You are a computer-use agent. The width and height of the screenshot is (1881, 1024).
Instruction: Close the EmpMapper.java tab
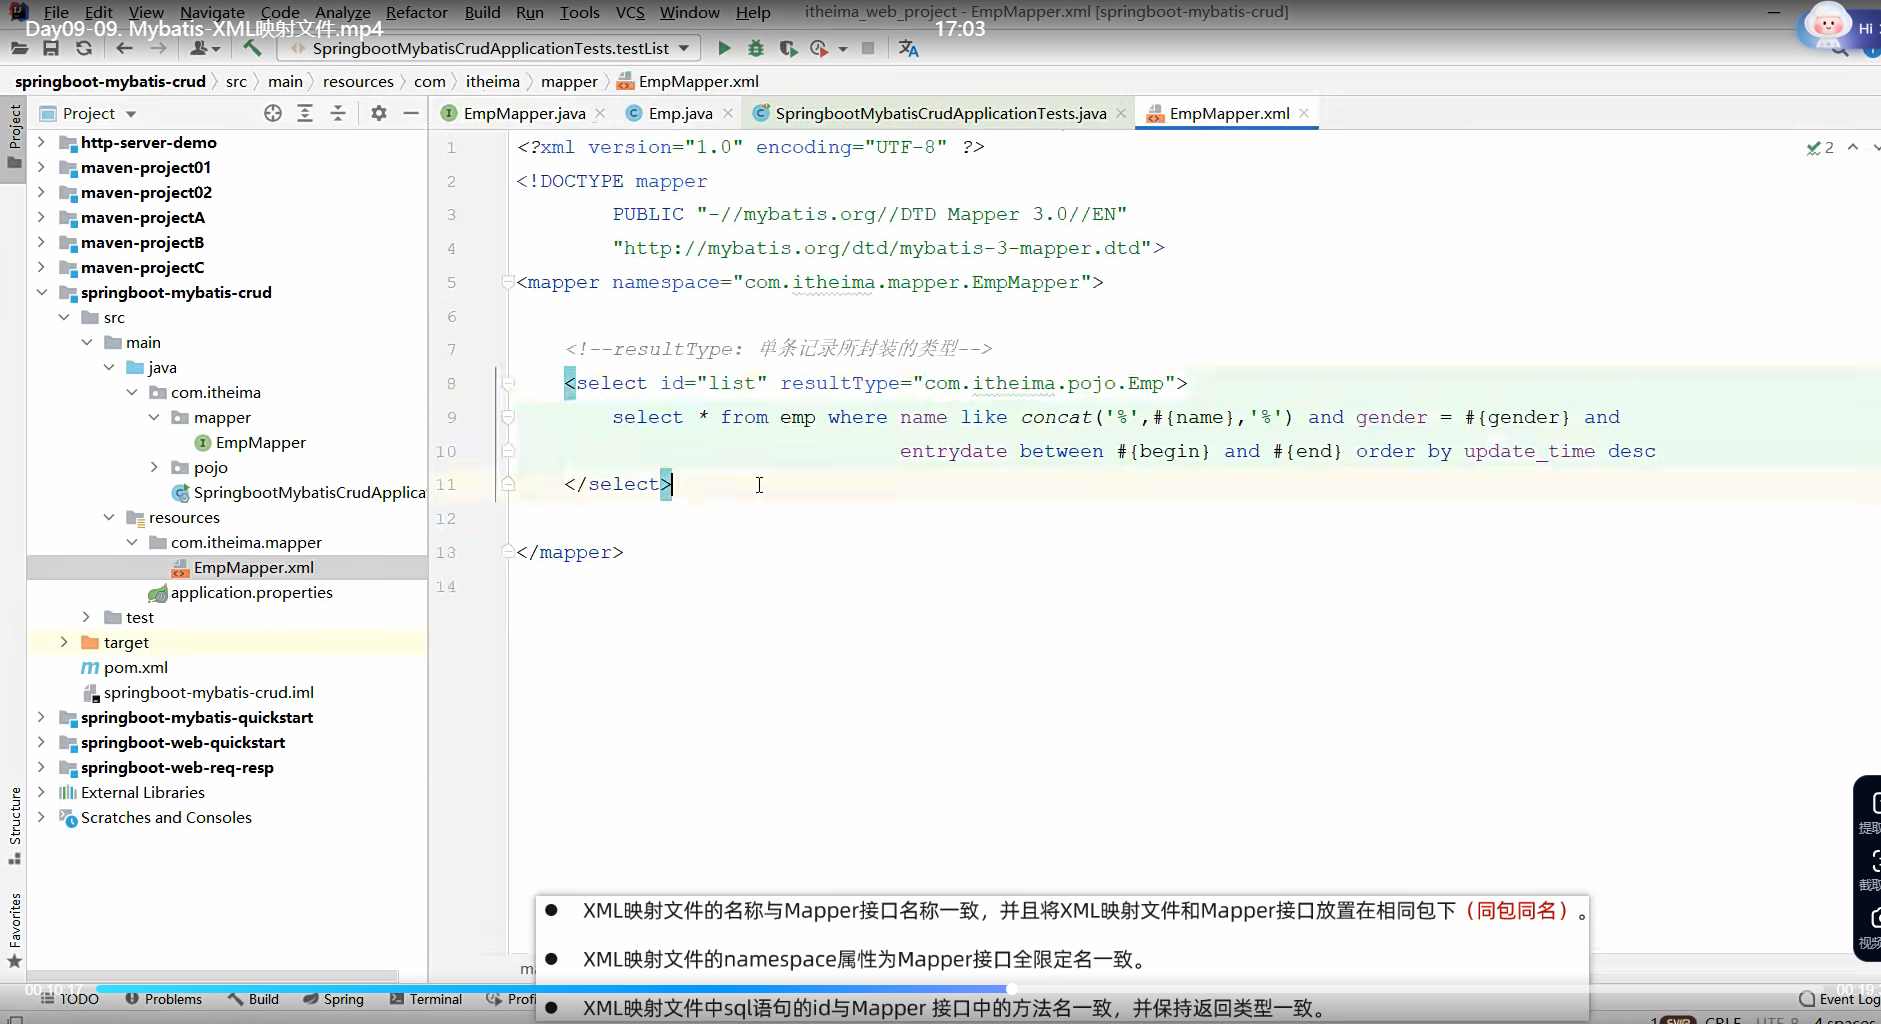click(599, 114)
